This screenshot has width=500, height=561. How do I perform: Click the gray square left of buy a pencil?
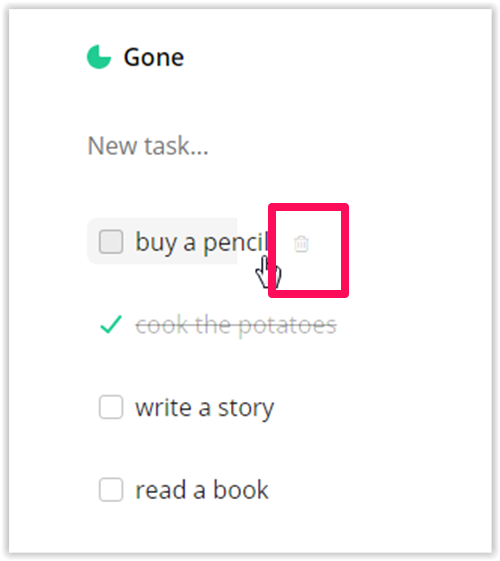pyautogui.click(x=111, y=242)
